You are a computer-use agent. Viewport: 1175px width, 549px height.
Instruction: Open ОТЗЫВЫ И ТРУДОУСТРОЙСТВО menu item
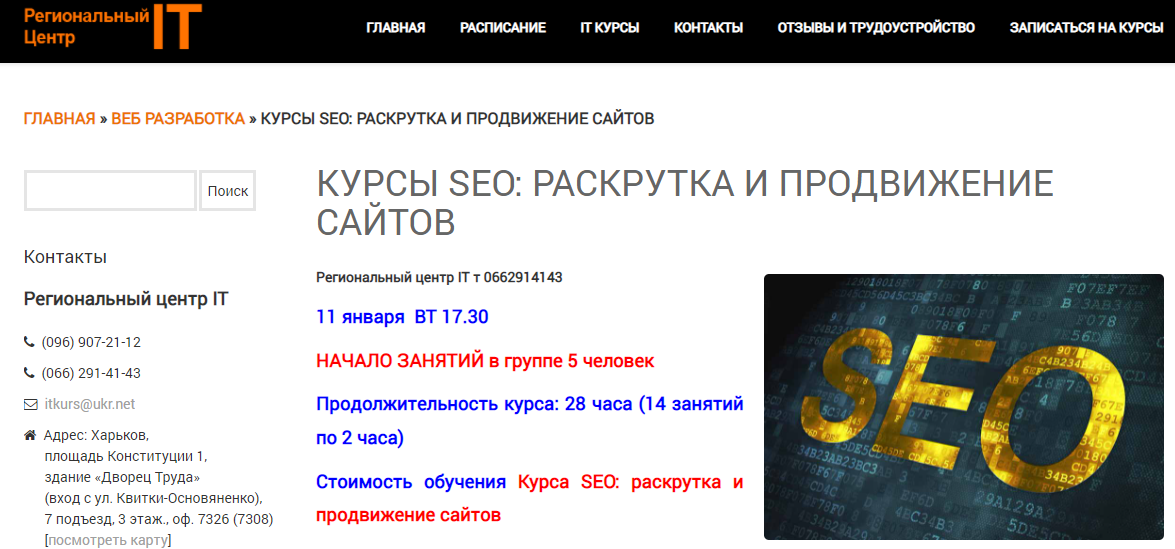coord(876,28)
